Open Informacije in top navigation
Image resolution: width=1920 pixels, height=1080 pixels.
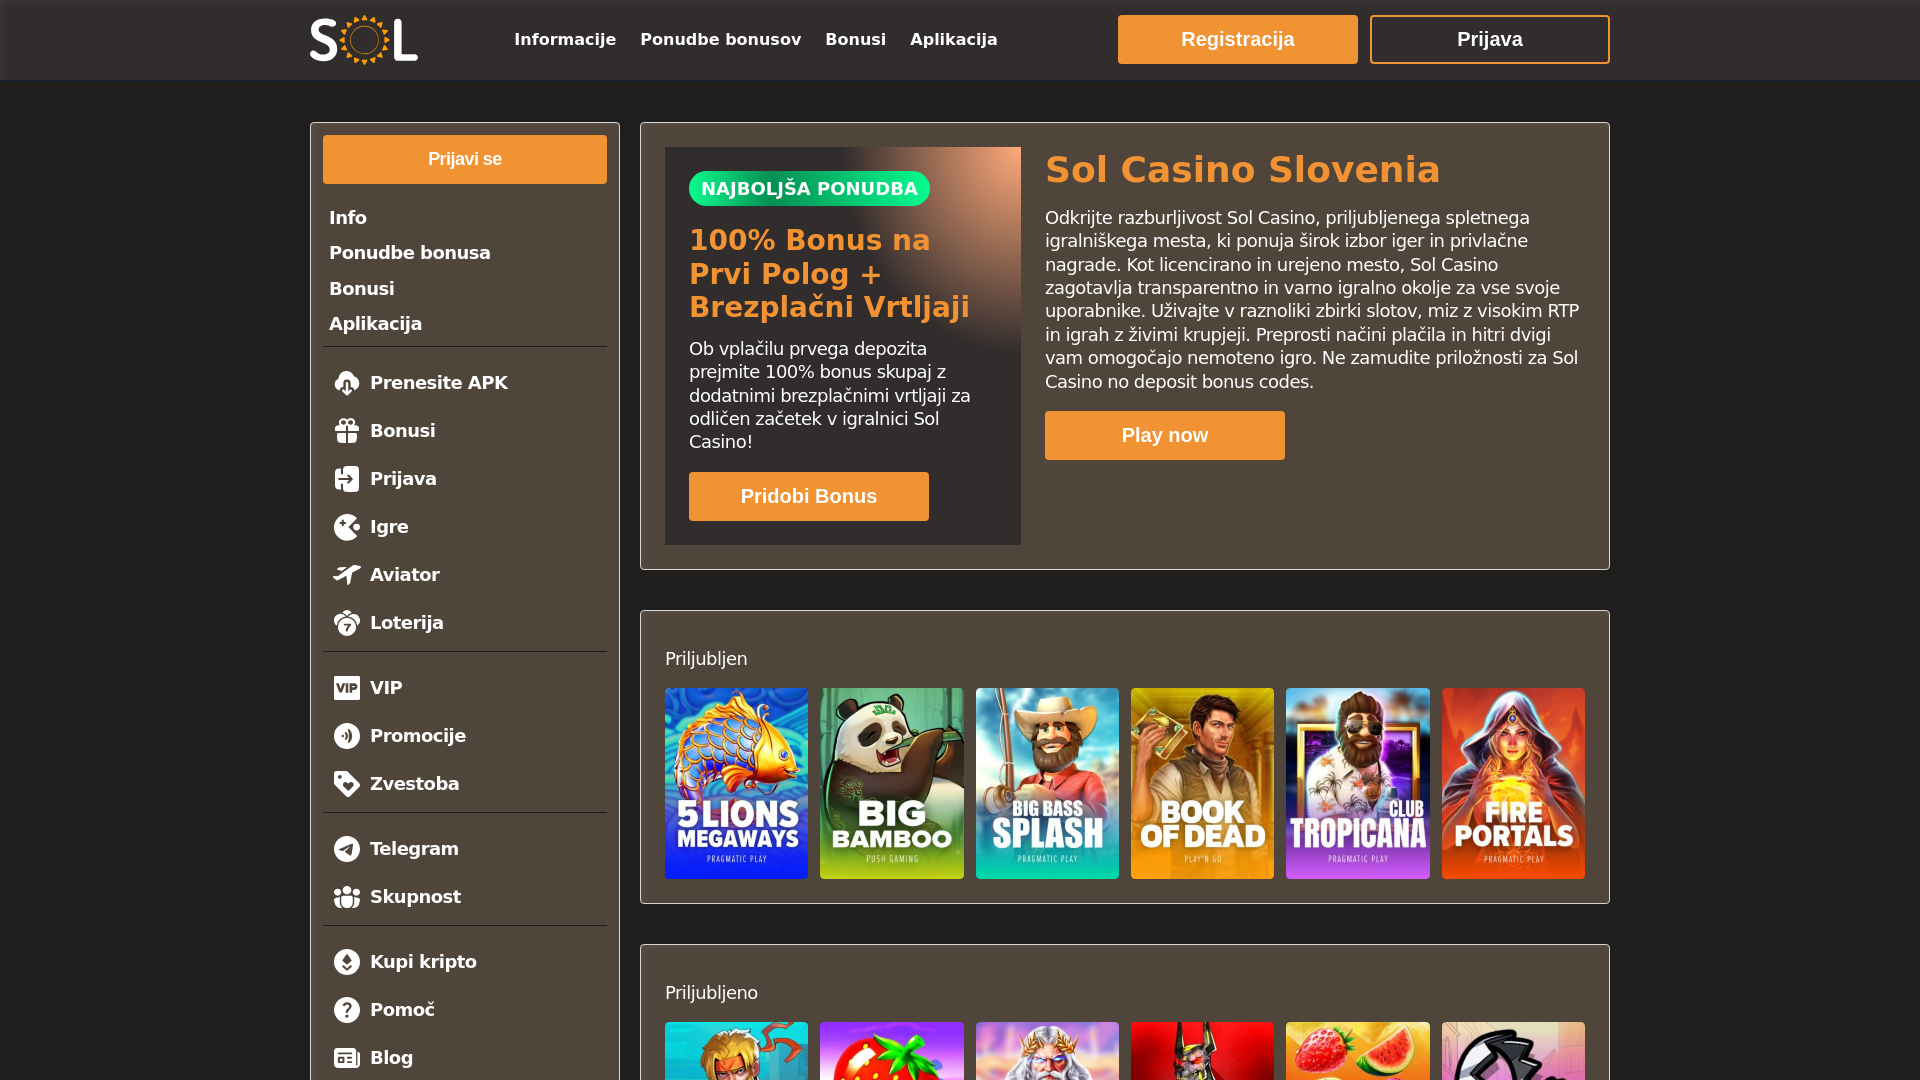565,40
